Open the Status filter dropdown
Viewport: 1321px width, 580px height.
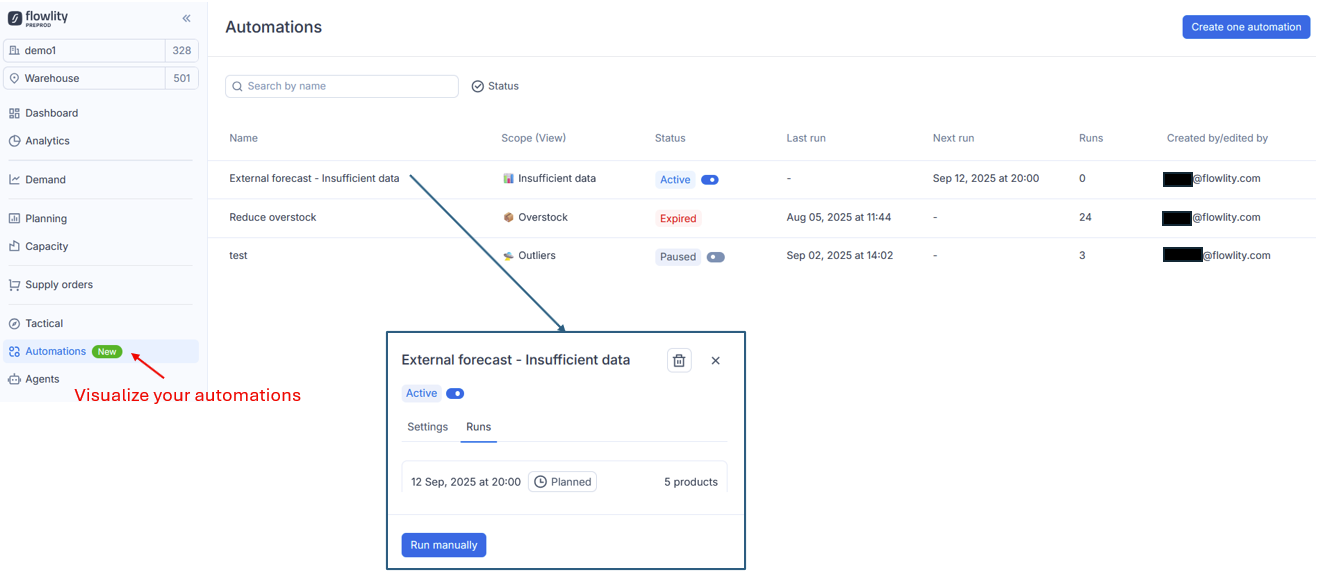point(495,87)
